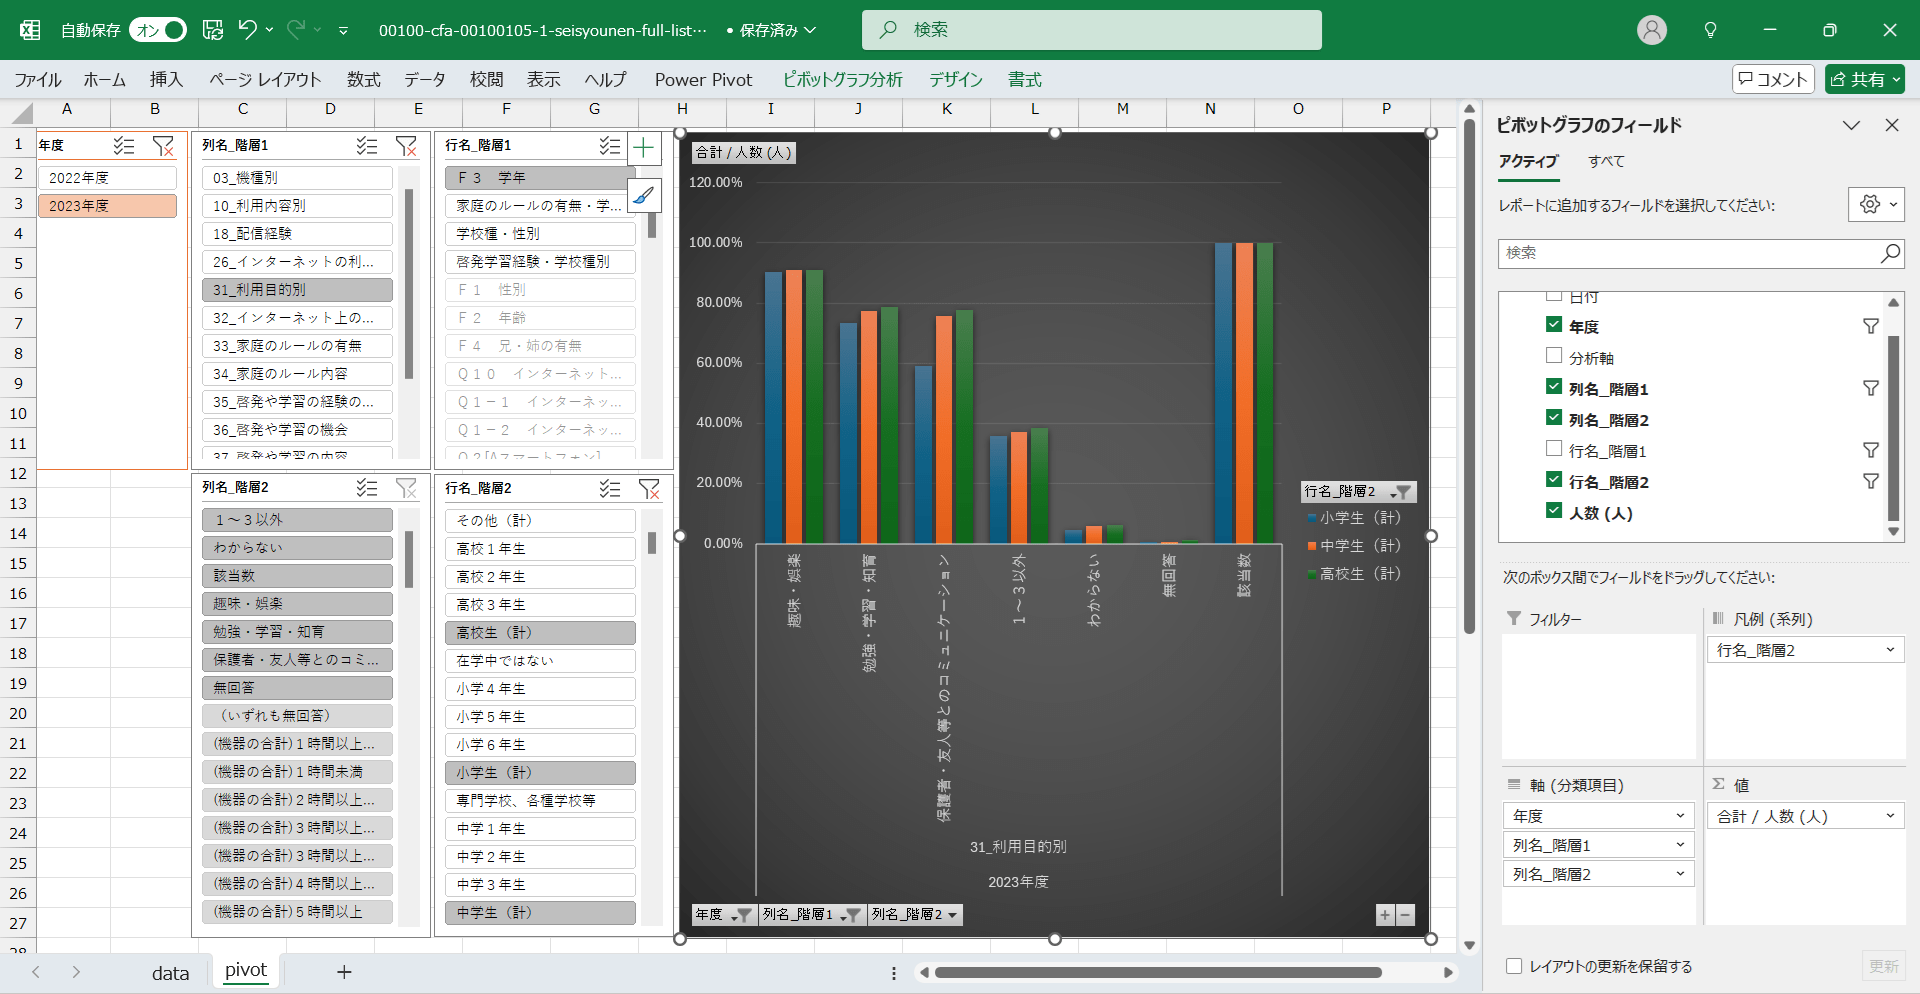This screenshot has width=1920, height=994.
Task: Open 行名_階層2 dropdown in legend box
Action: click(1890, 650)
